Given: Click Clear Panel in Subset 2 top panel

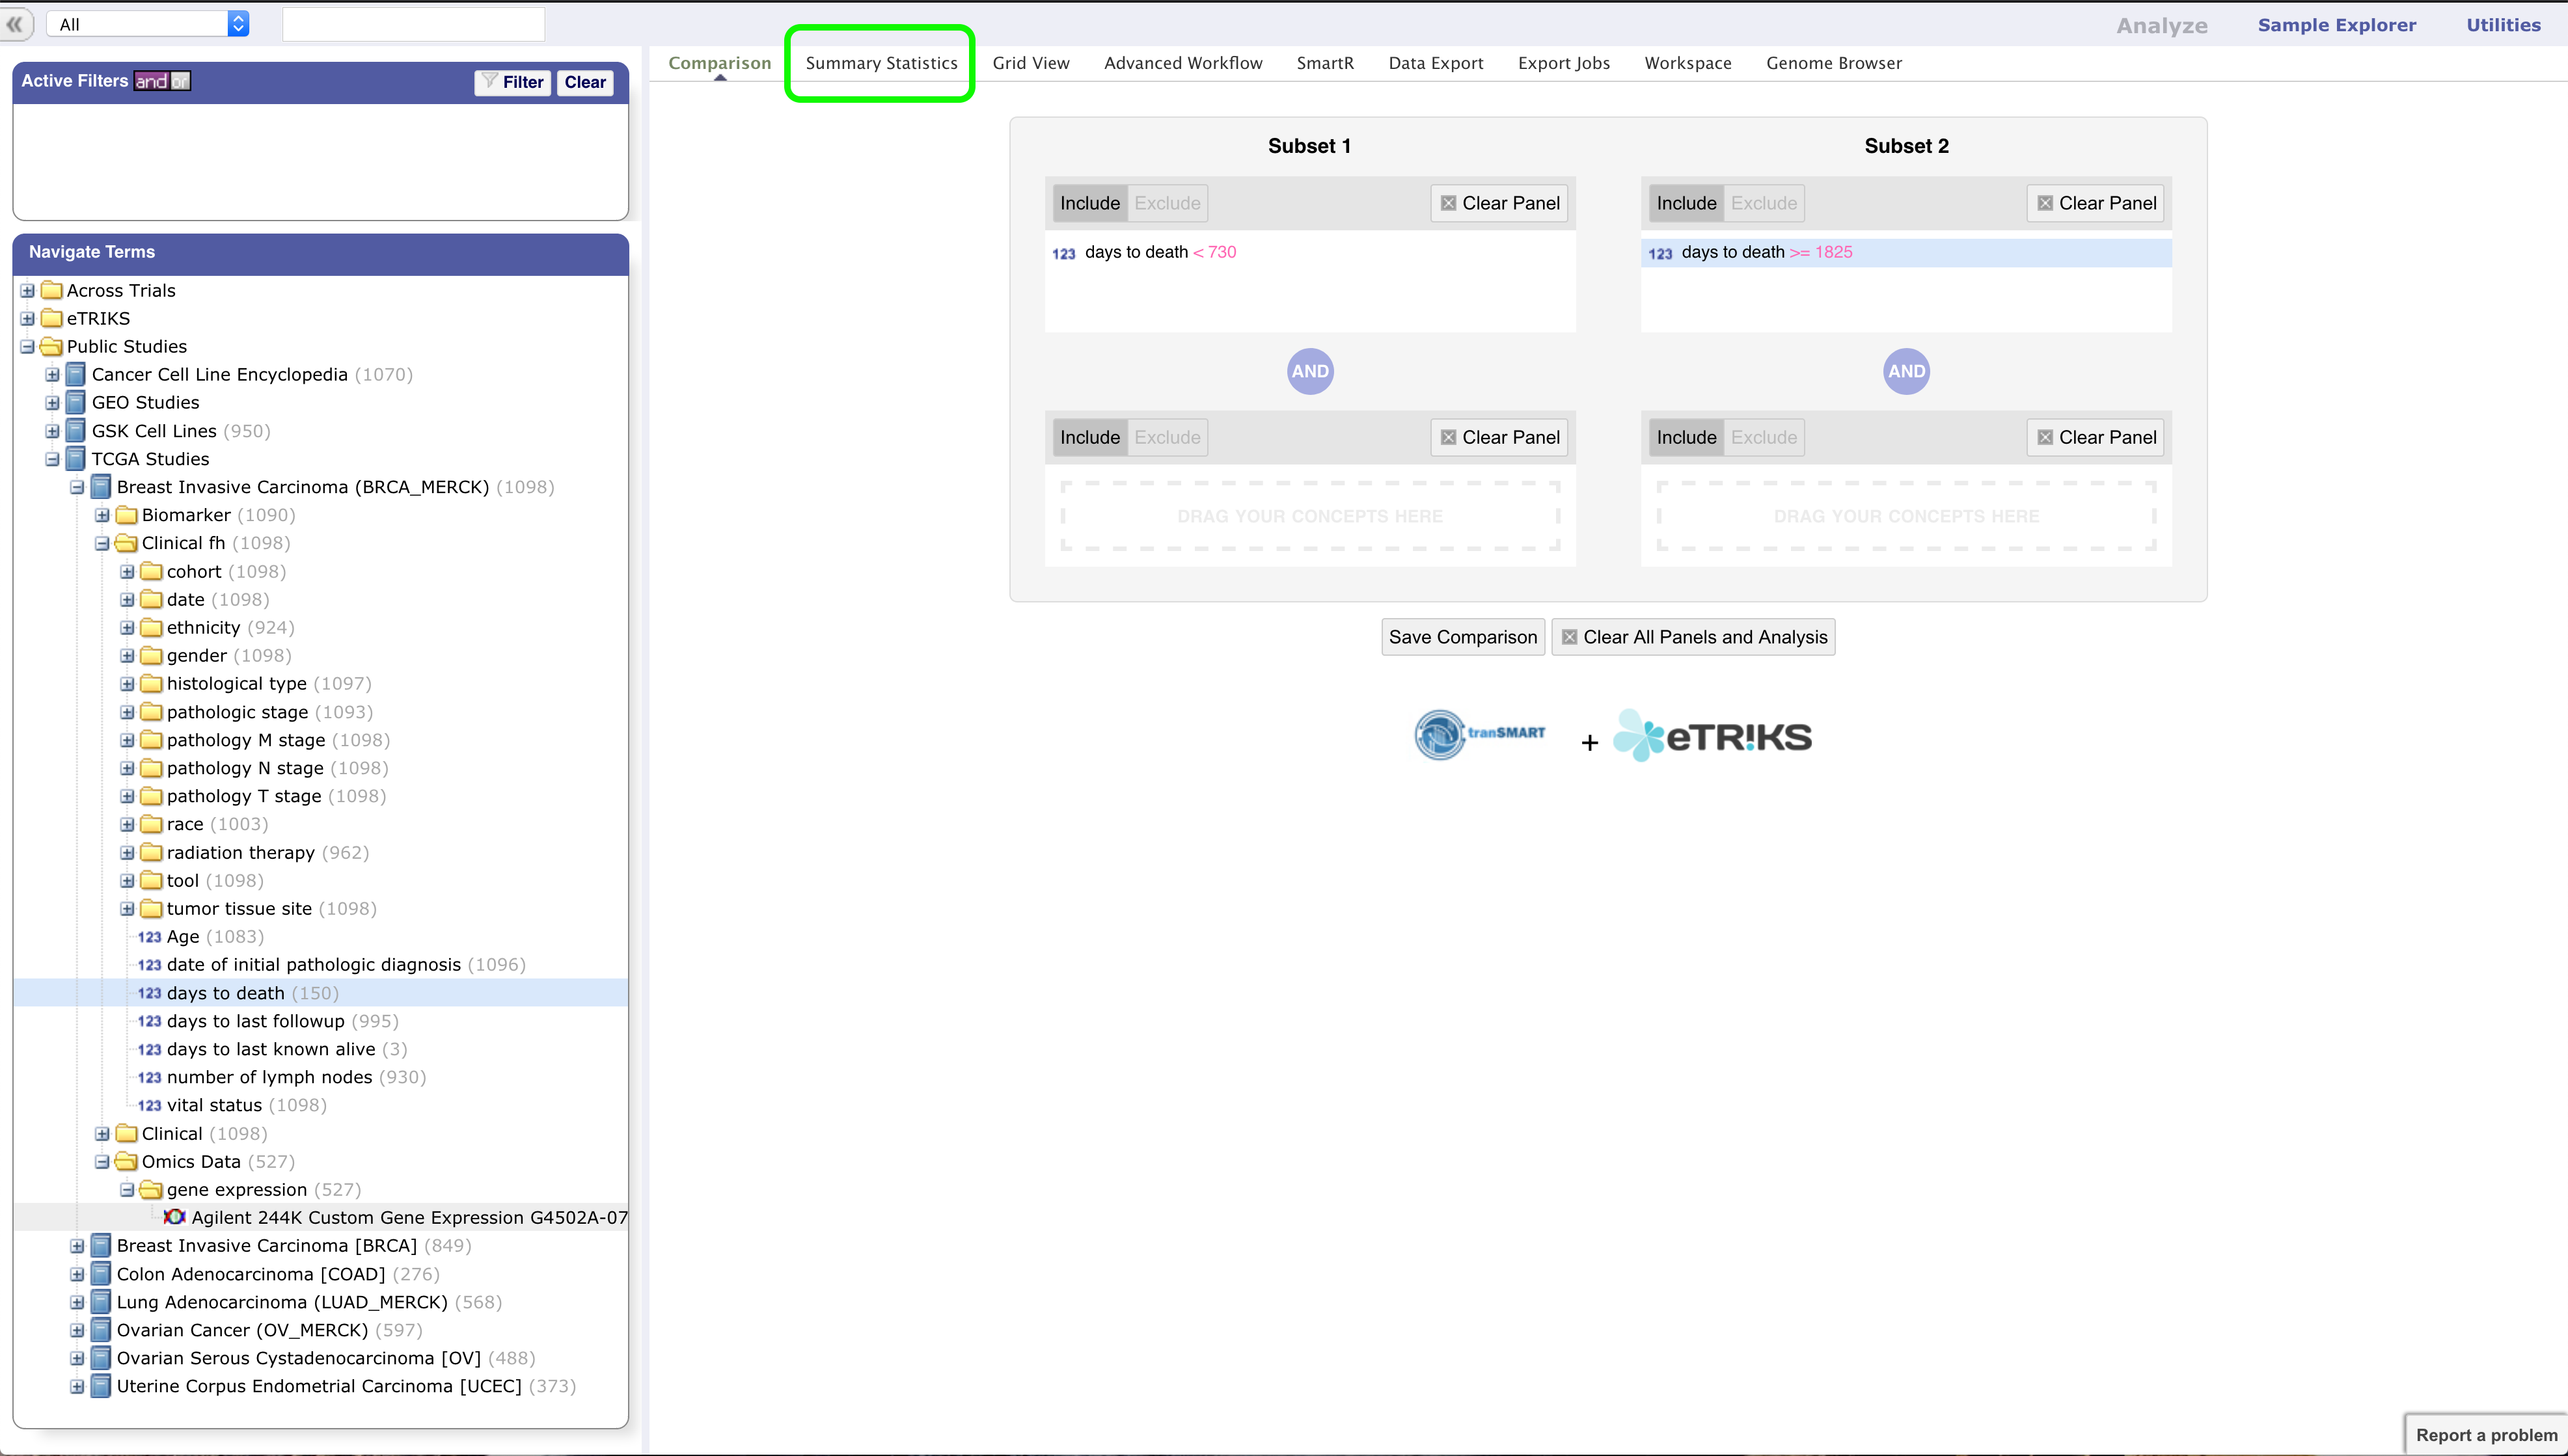Looking at the screenshot, I should point(2096,204).
